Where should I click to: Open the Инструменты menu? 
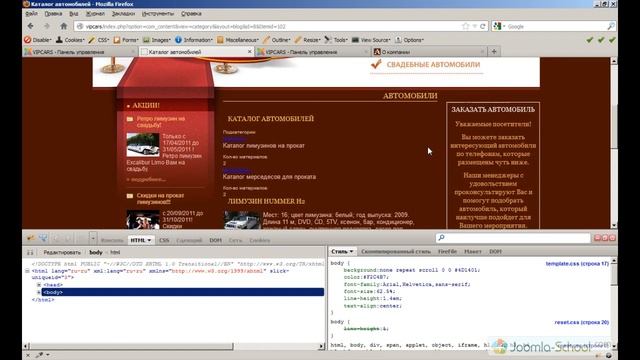click(x=158, y=13)
